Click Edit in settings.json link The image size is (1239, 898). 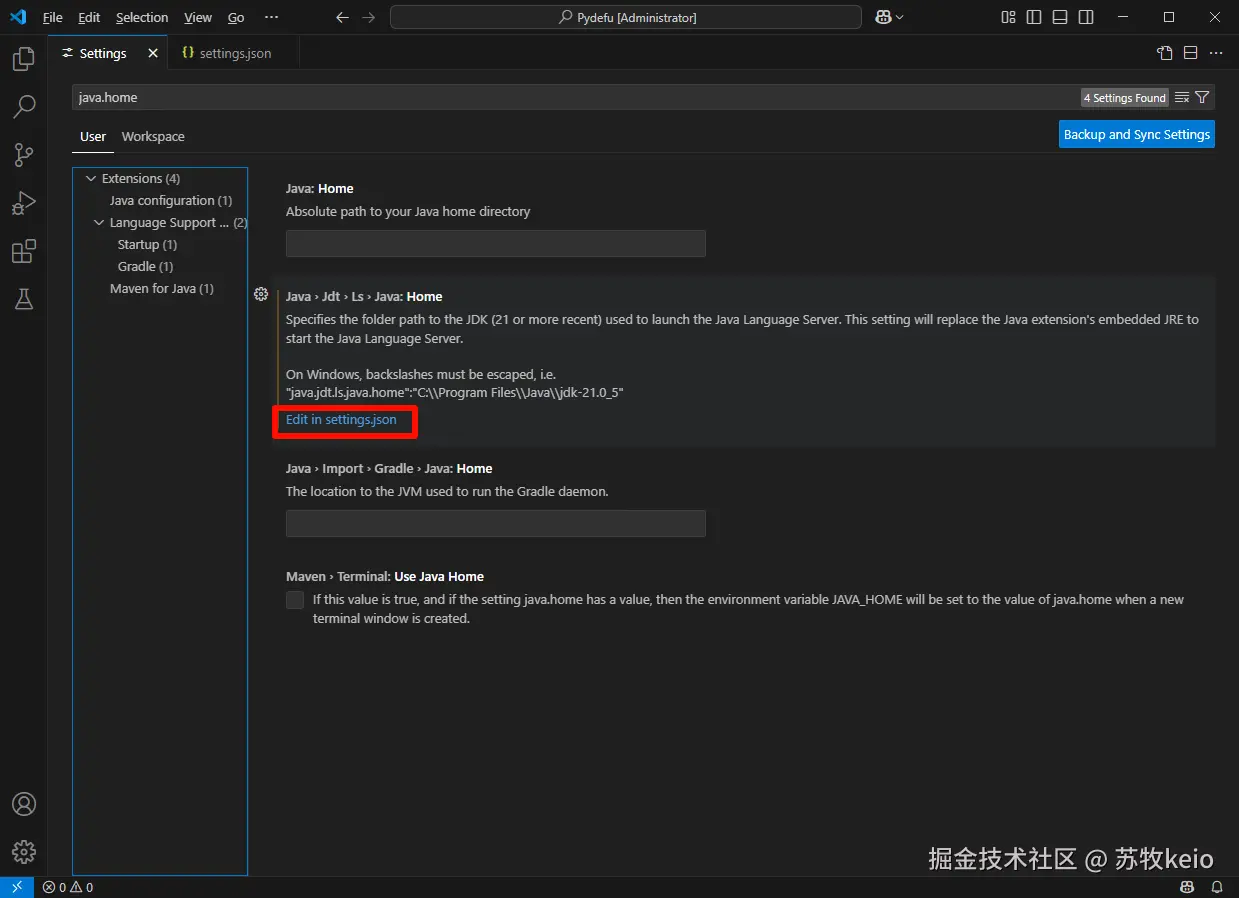point(341,419)
